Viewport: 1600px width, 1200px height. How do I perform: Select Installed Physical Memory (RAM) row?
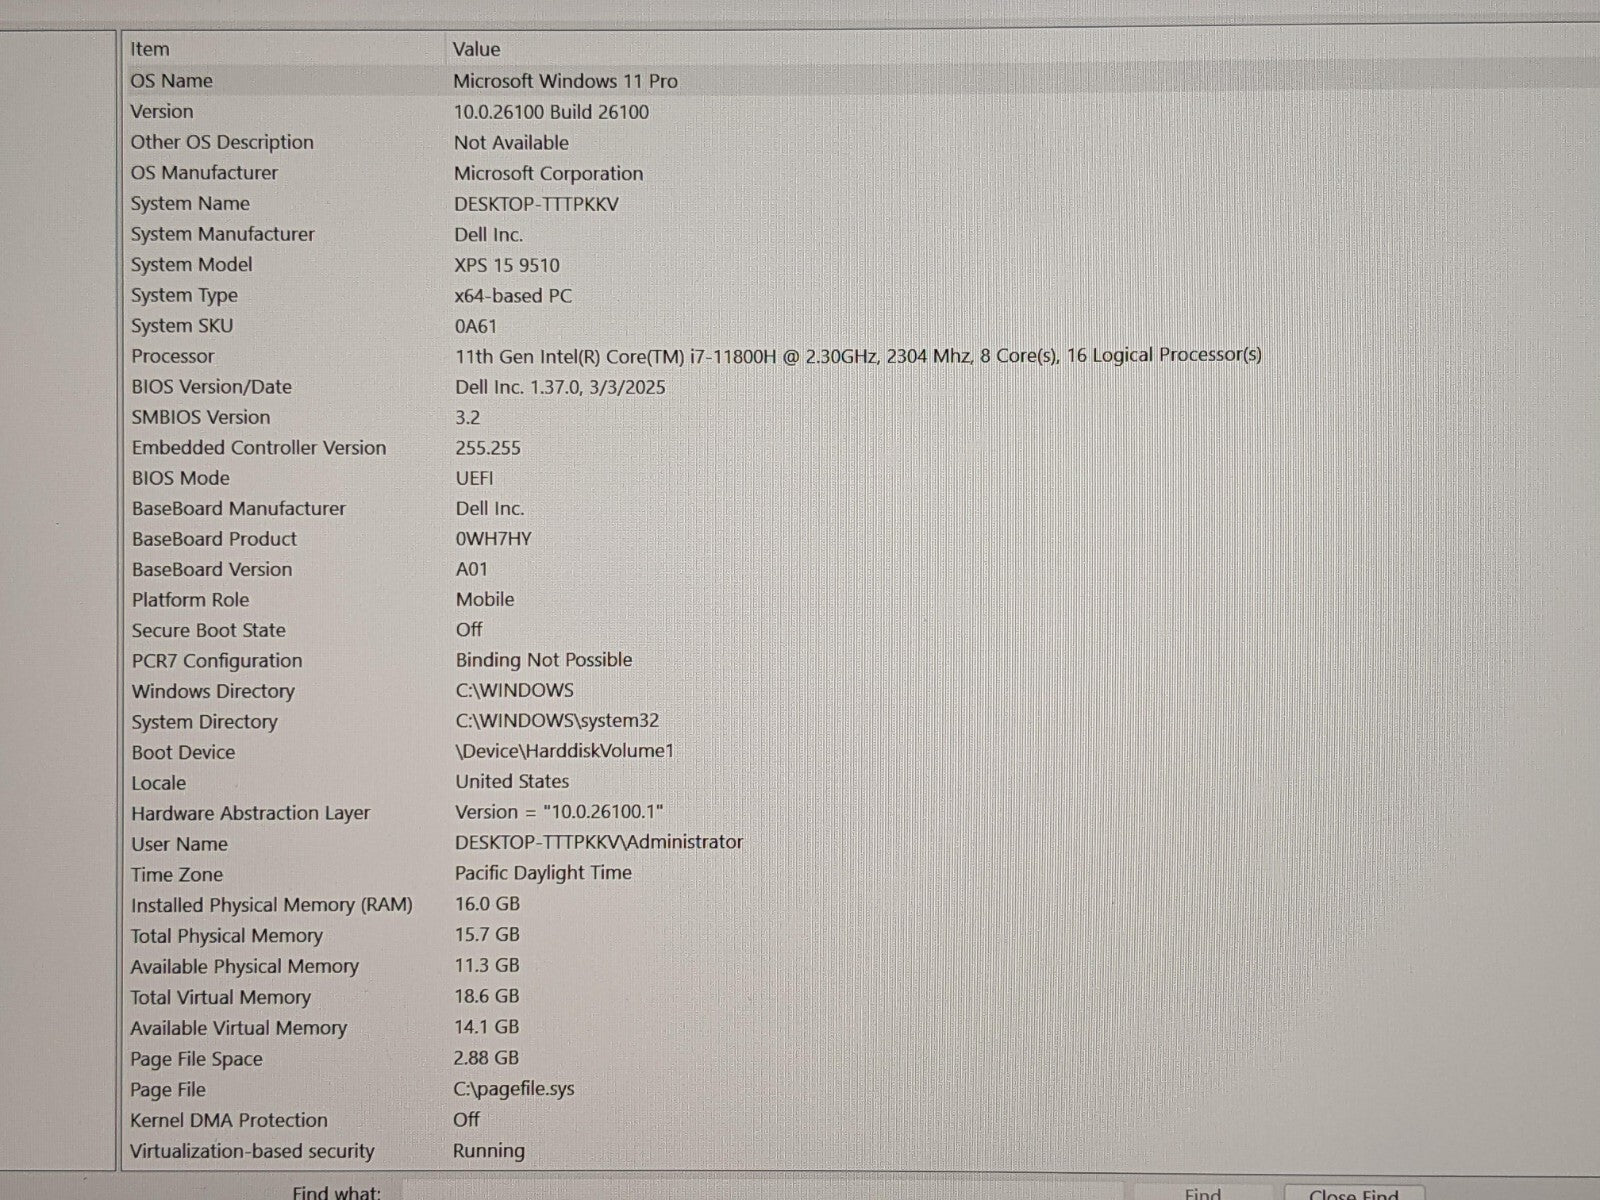(x=272, y=905)
